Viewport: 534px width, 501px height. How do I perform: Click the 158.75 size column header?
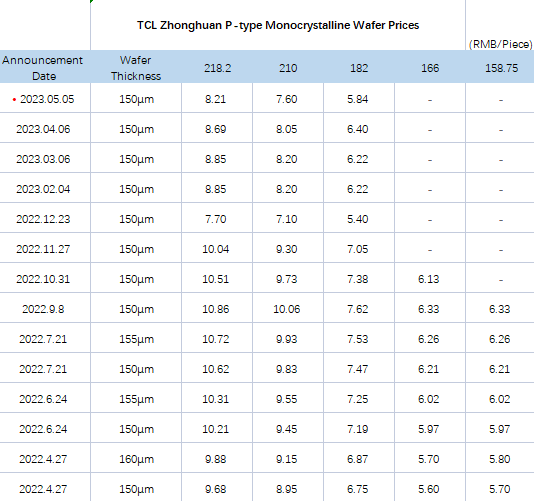pyautogui.click(x=501, y=68)
